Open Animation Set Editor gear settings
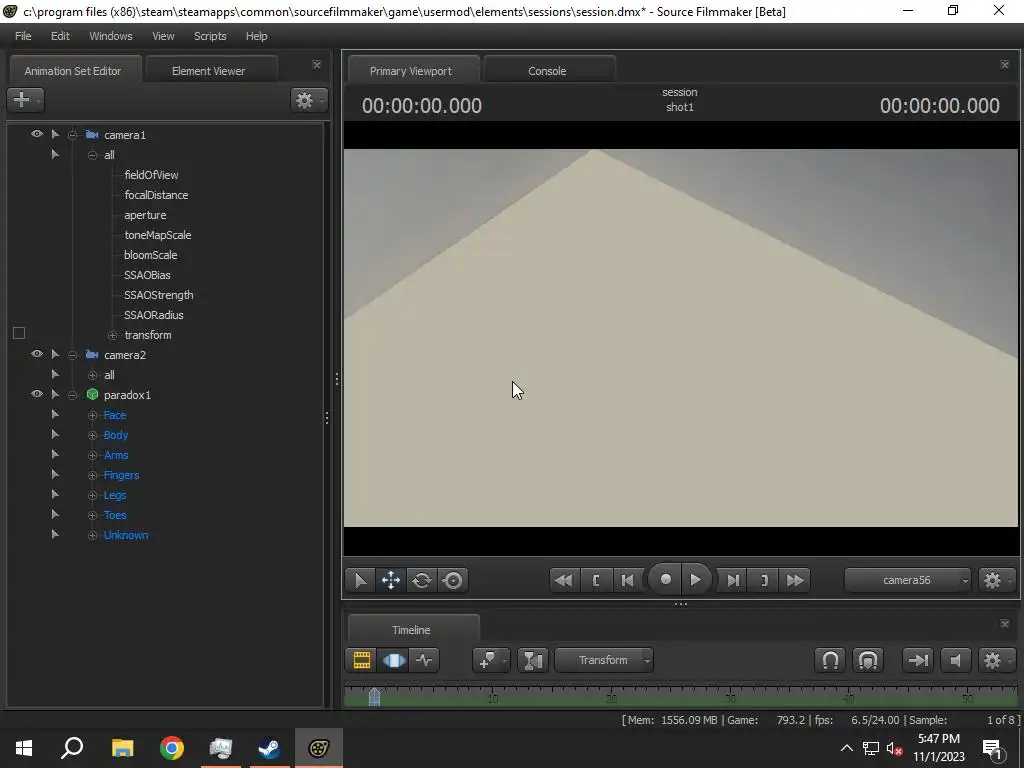Viewport: 1024px width, 768px height. pyautogui.click(x=308, y=100)
